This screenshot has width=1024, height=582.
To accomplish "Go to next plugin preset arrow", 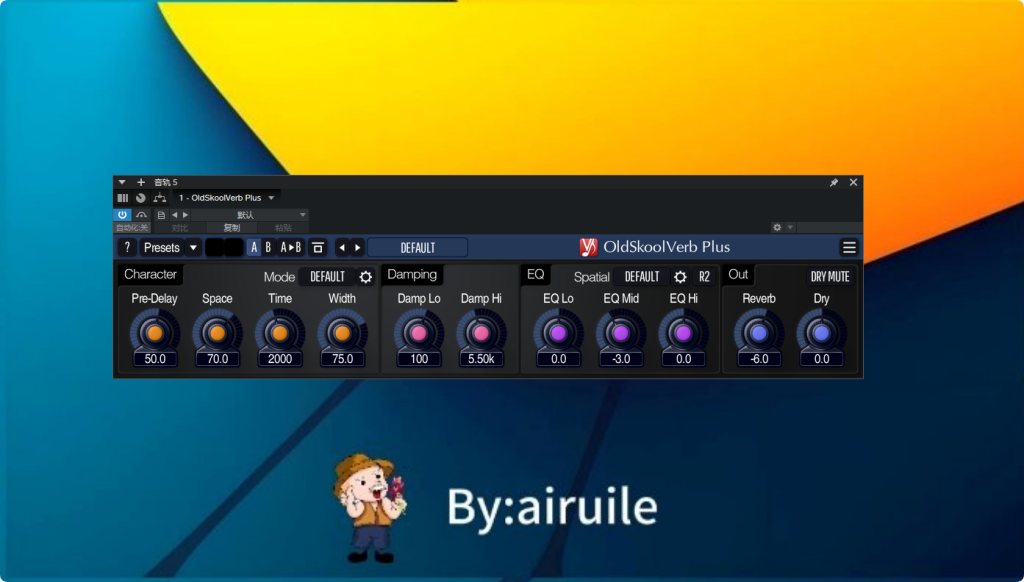I will (x=357, y=248).
